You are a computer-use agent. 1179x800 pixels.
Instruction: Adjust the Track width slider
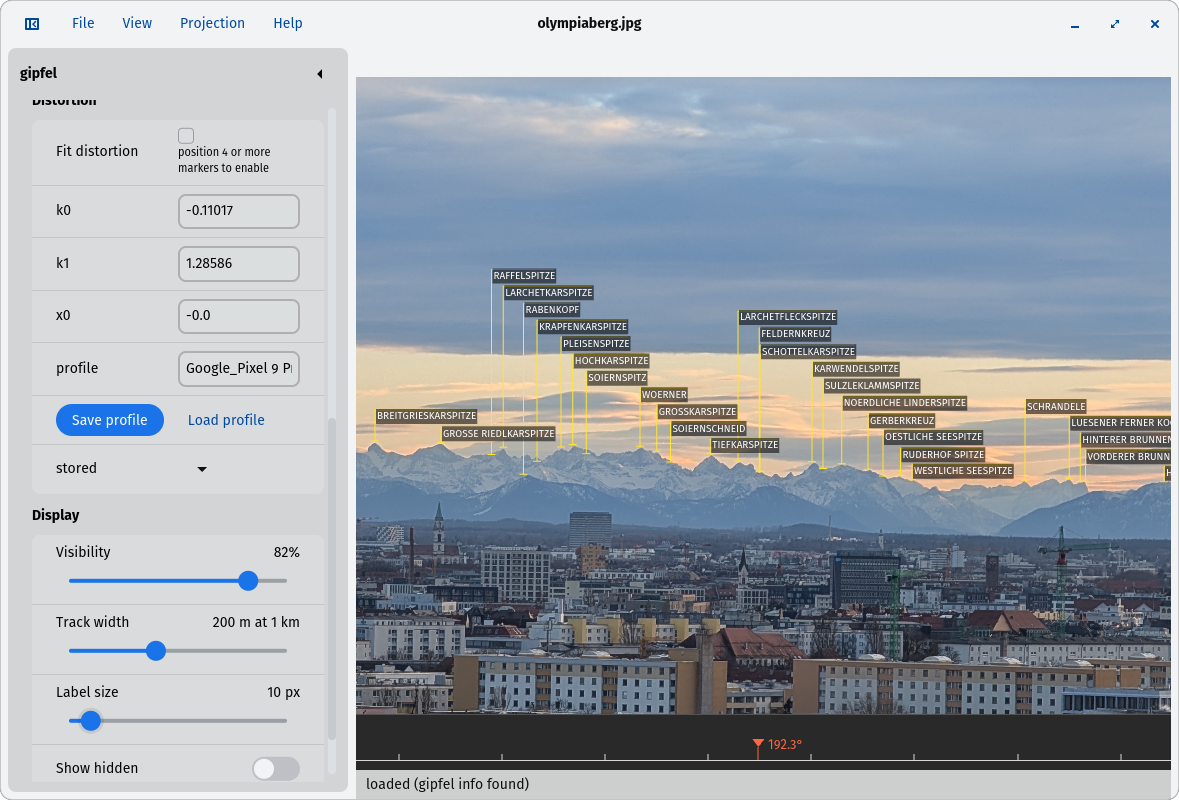tap(177, 650)
